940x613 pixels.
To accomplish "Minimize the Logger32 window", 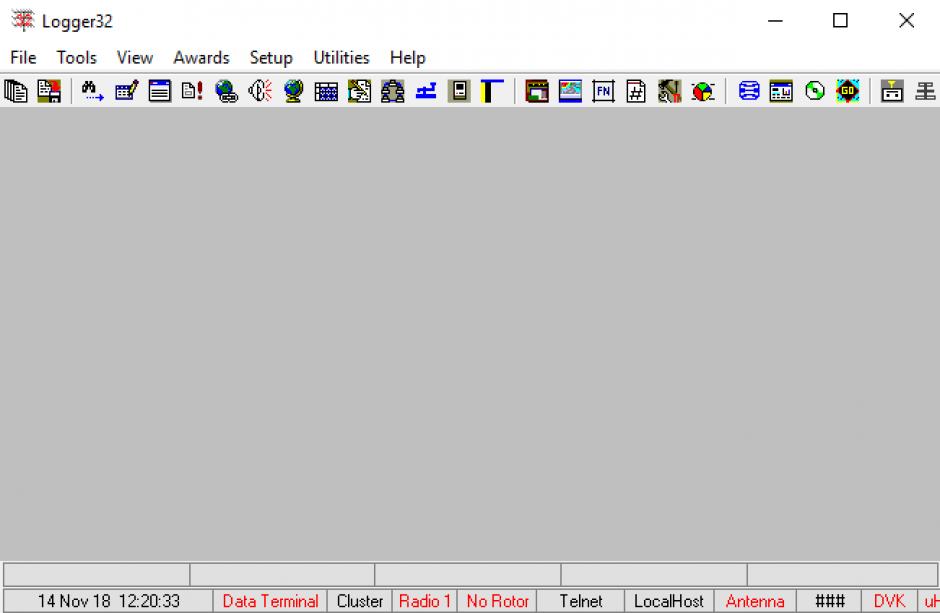I will coord(775,20).
